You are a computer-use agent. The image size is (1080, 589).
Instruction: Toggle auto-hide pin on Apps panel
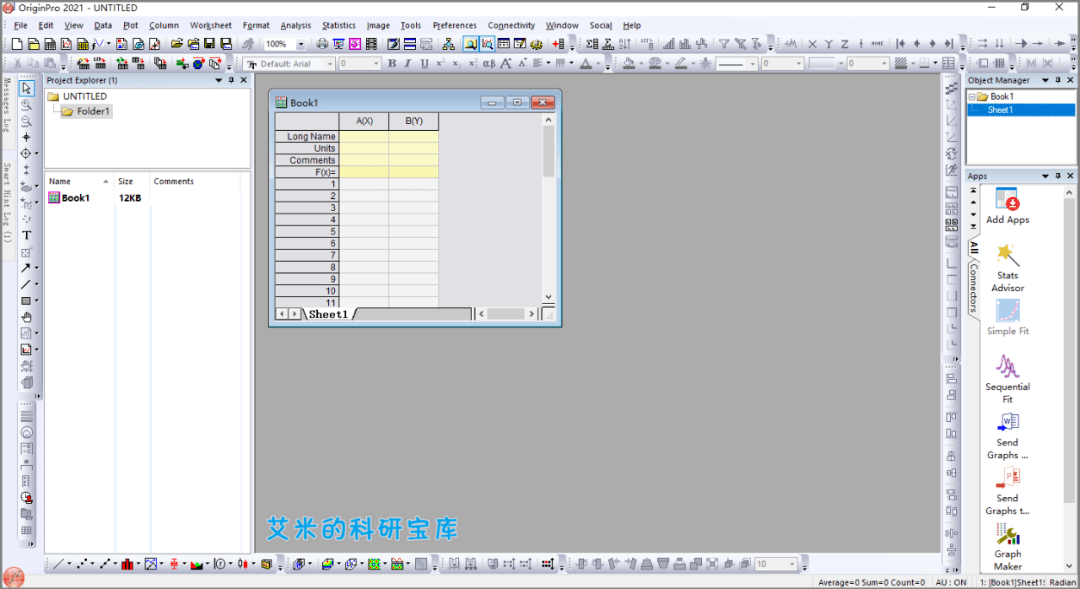(x=1058, y=176)
